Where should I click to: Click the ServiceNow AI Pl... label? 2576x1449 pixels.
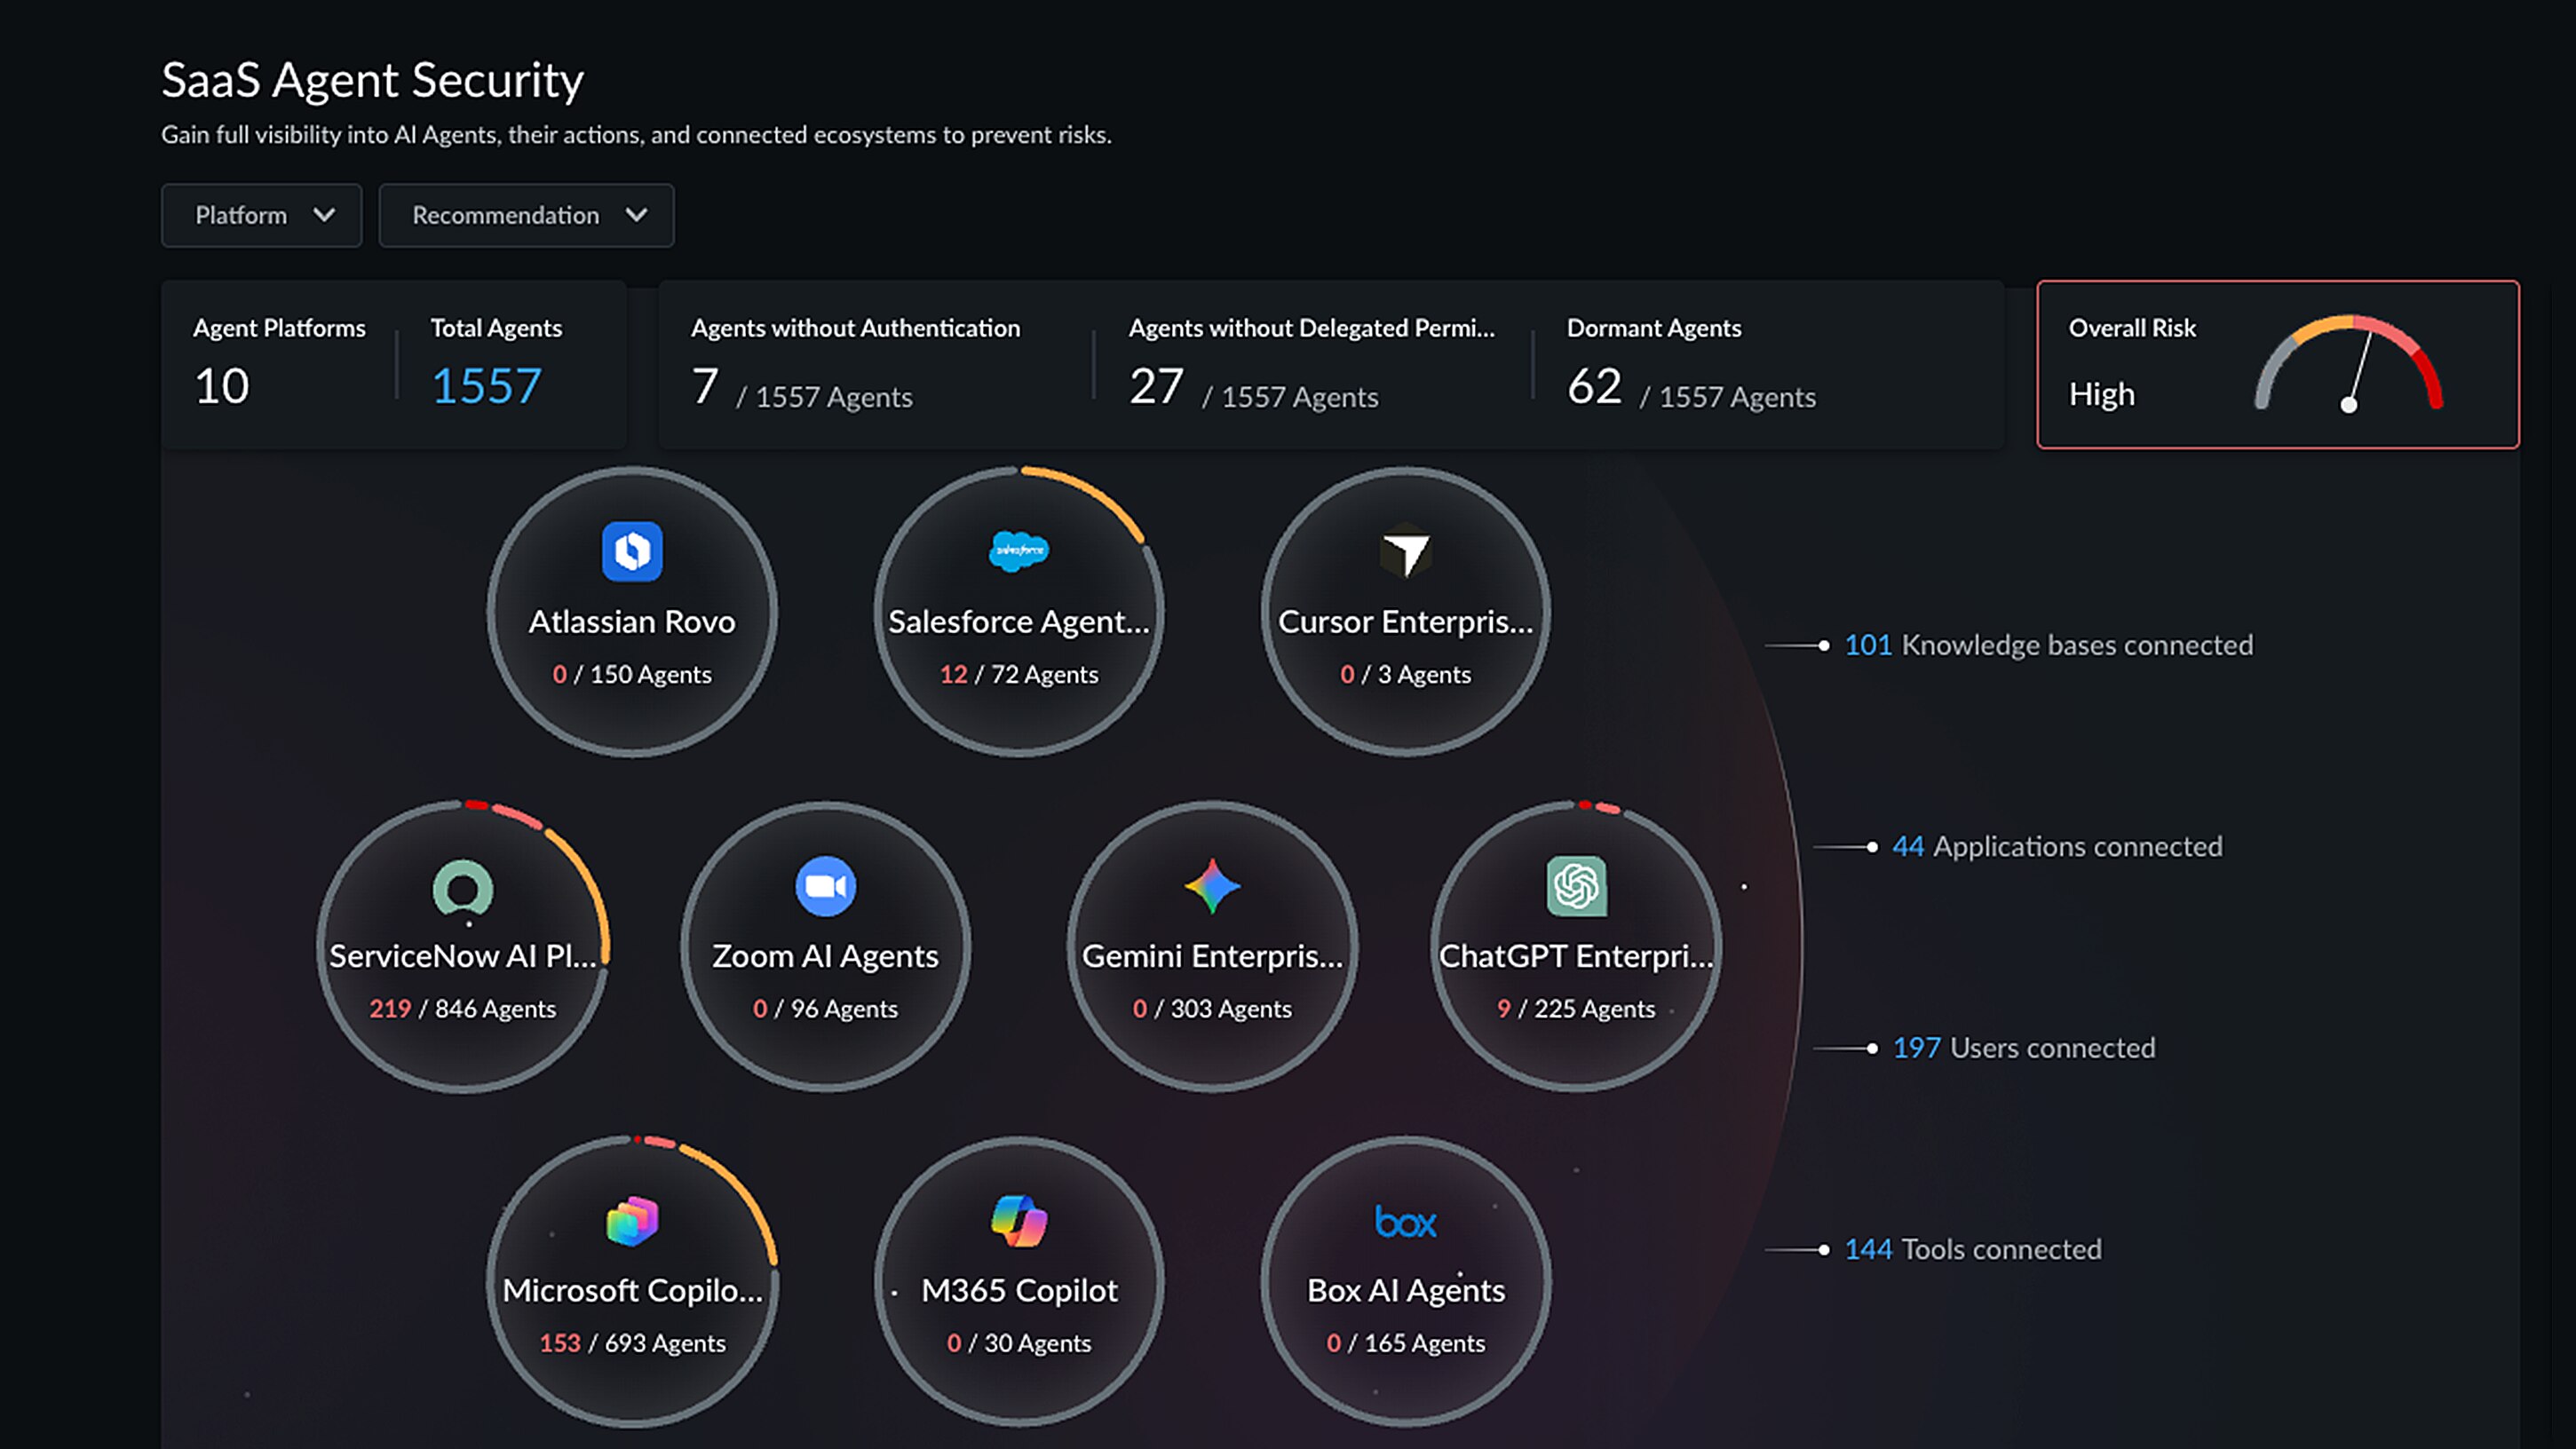coord(463,957)
